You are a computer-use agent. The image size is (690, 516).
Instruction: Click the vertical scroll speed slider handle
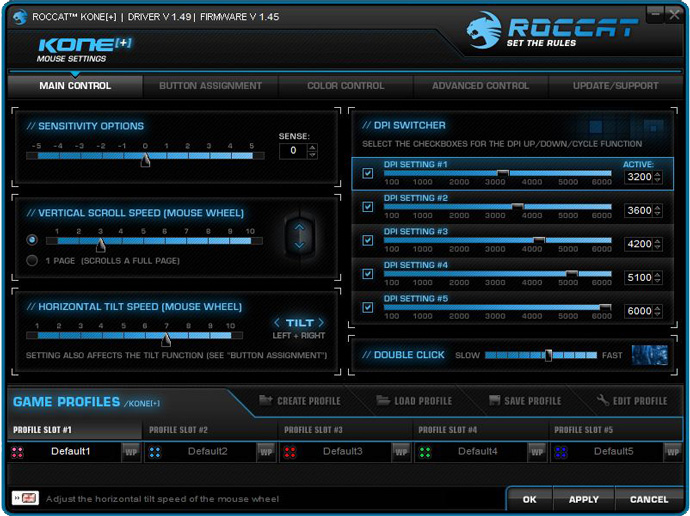coord(101,245)
